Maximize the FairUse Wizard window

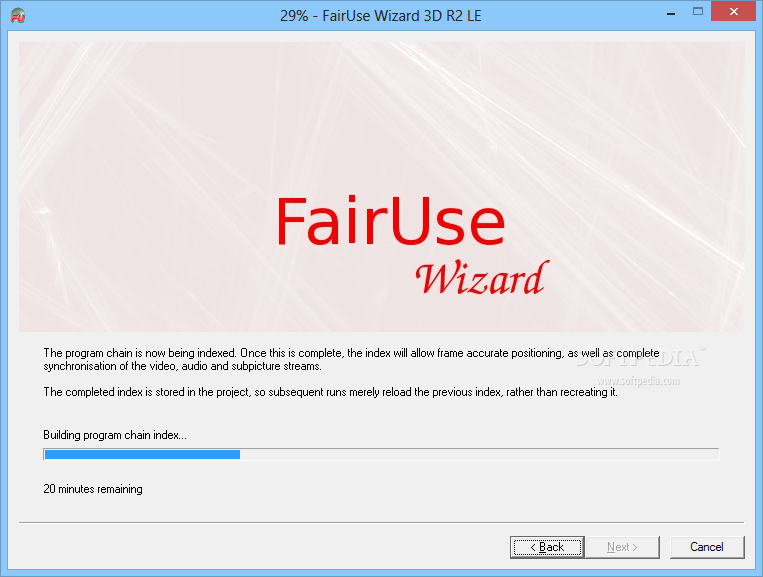tap(698, 12)
